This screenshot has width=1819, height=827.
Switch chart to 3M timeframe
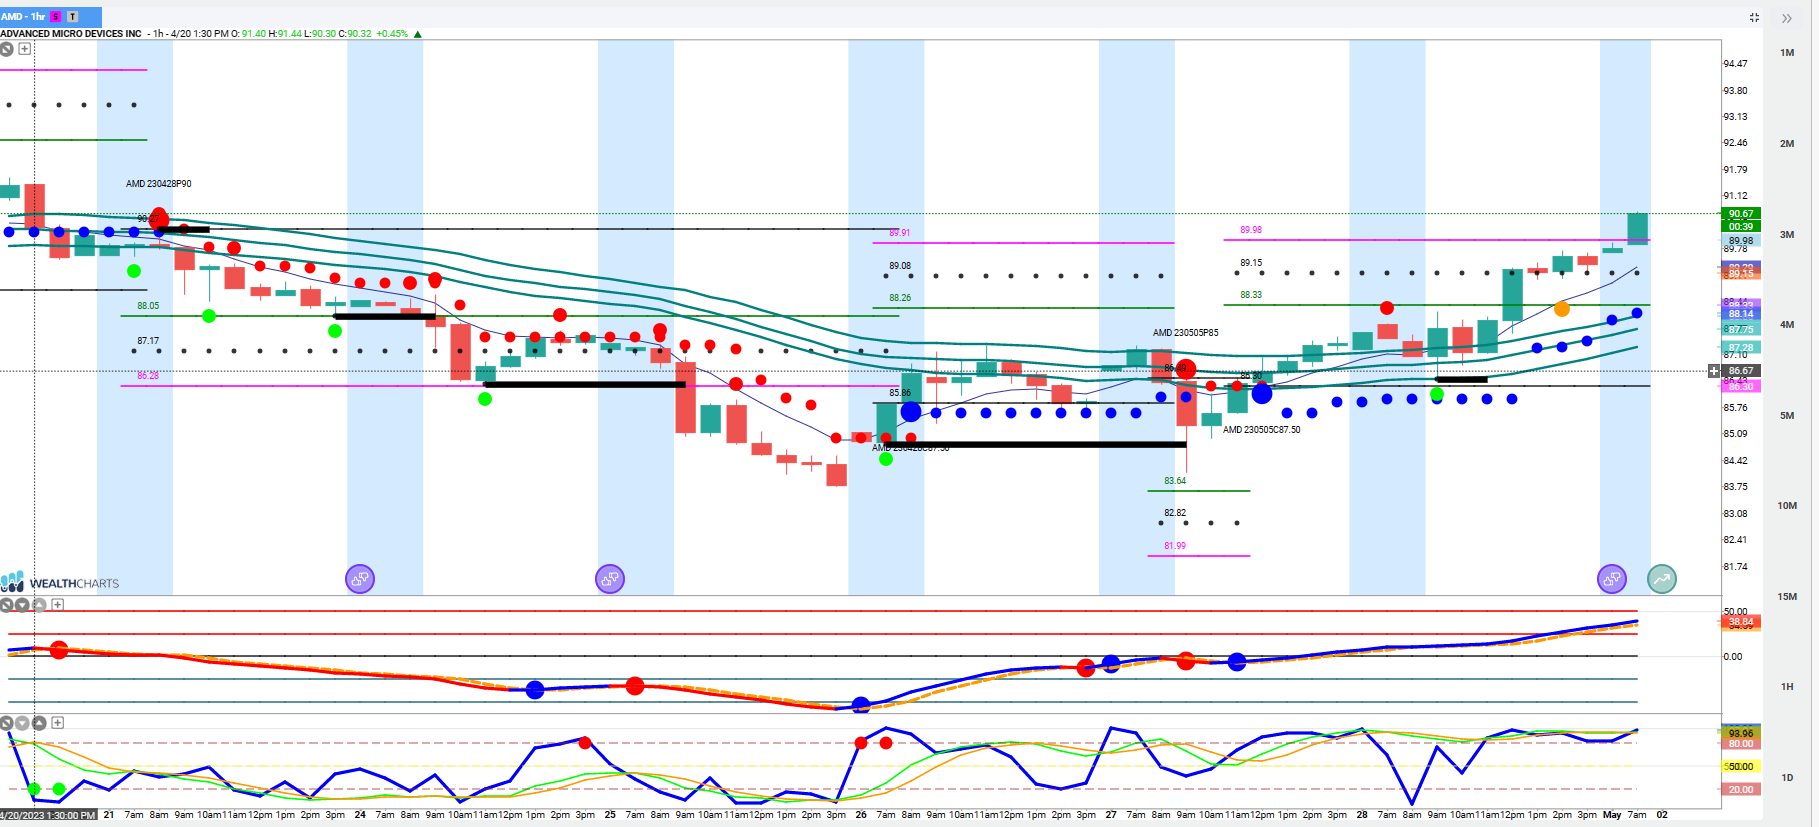point(1787,234)
